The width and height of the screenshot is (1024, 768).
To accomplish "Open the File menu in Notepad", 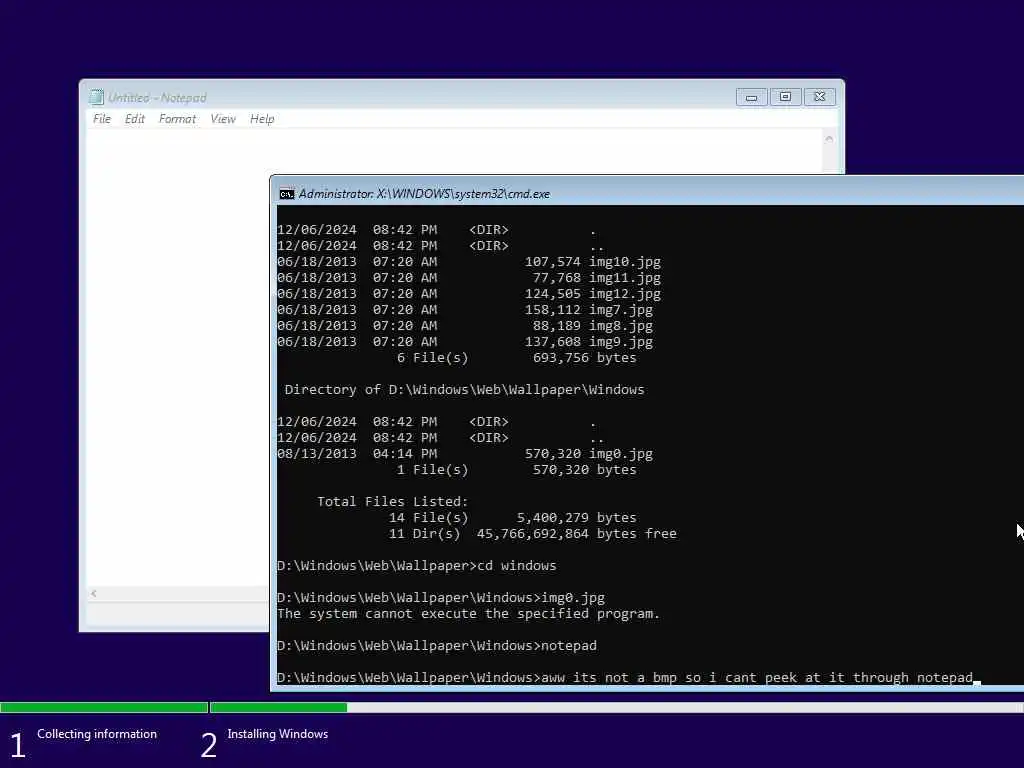I will pos(102,119).
